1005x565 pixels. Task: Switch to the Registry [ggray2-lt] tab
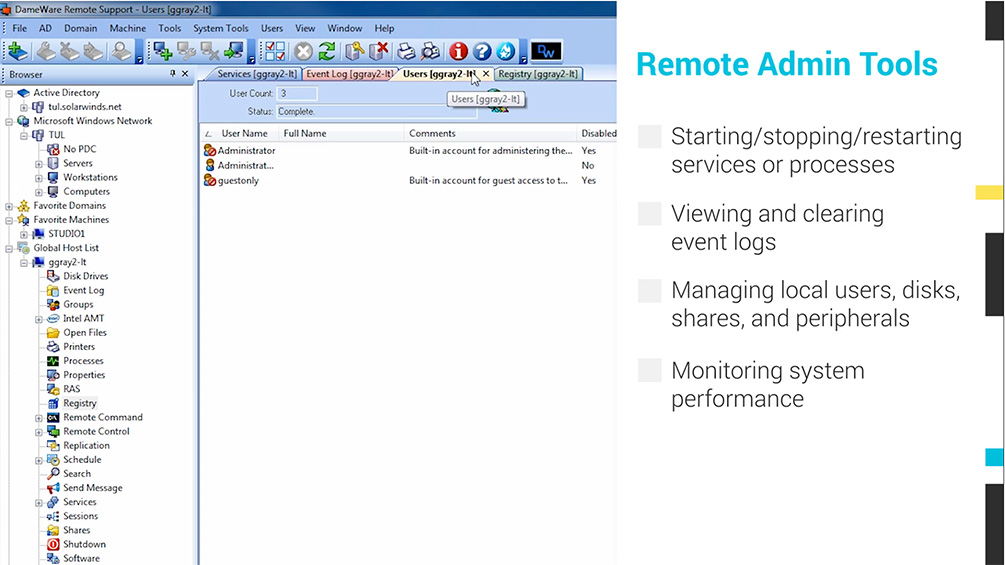click(538, 74)
